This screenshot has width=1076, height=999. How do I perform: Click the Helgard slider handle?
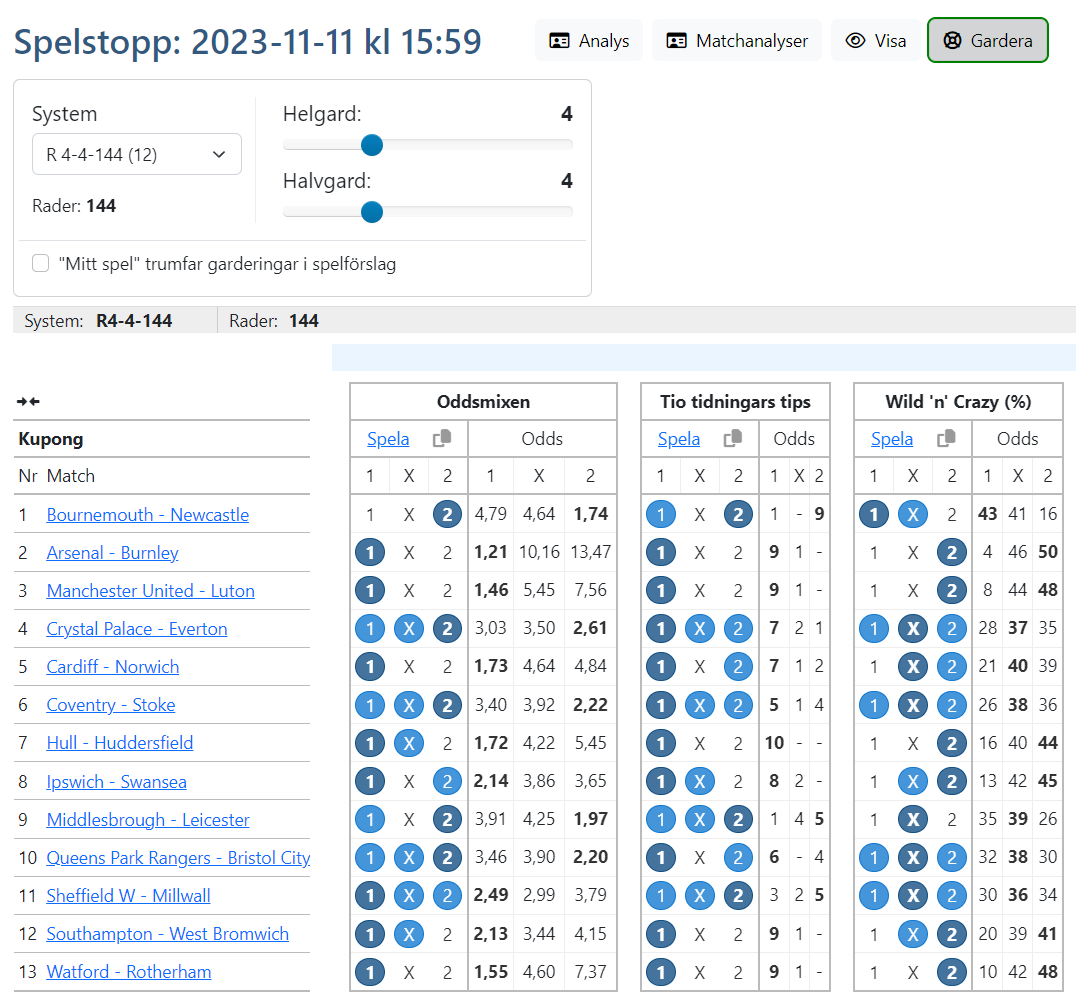point(372,145)
